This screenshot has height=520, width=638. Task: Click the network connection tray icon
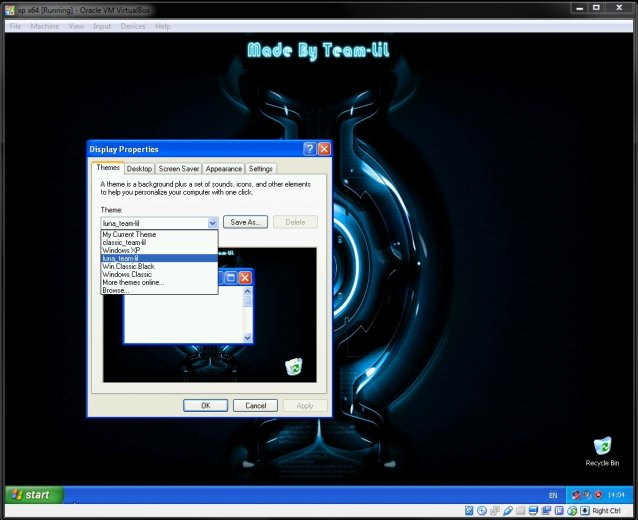[x=576, y=495]
